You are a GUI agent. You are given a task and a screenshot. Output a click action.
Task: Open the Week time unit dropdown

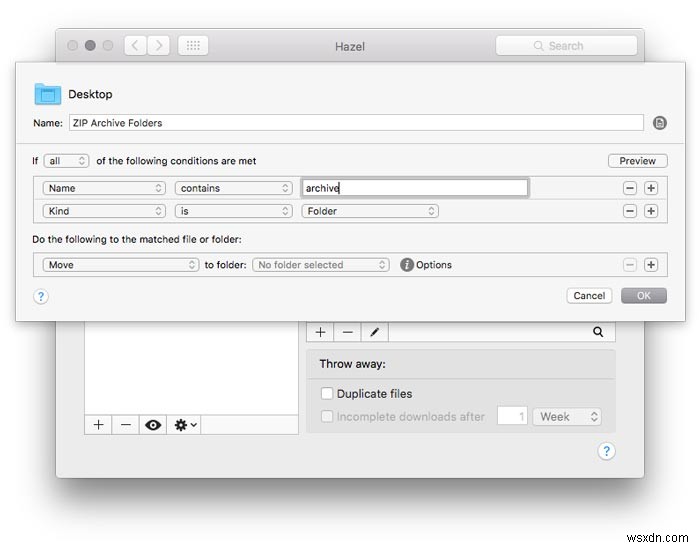click(567, 417)
